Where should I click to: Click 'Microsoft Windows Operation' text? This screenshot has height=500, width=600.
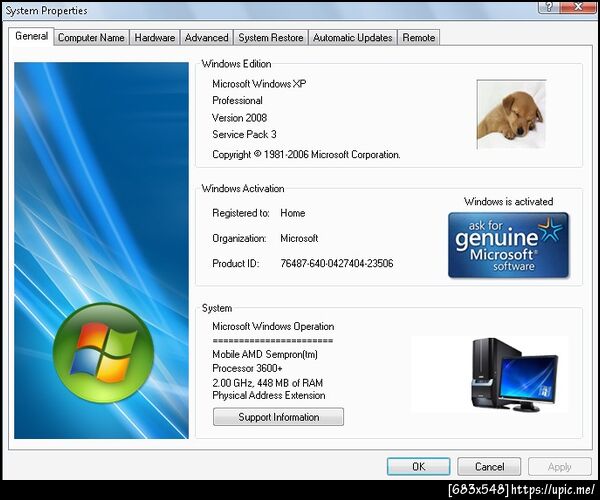pyautogui.click(x=273, y=326)
